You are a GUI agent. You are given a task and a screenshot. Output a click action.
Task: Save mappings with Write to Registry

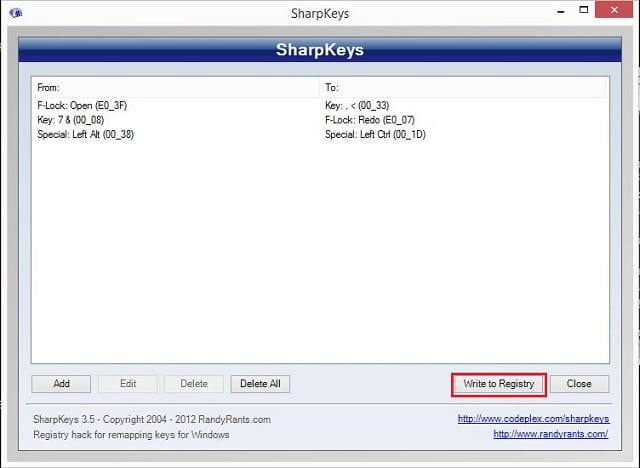(498, 384)
